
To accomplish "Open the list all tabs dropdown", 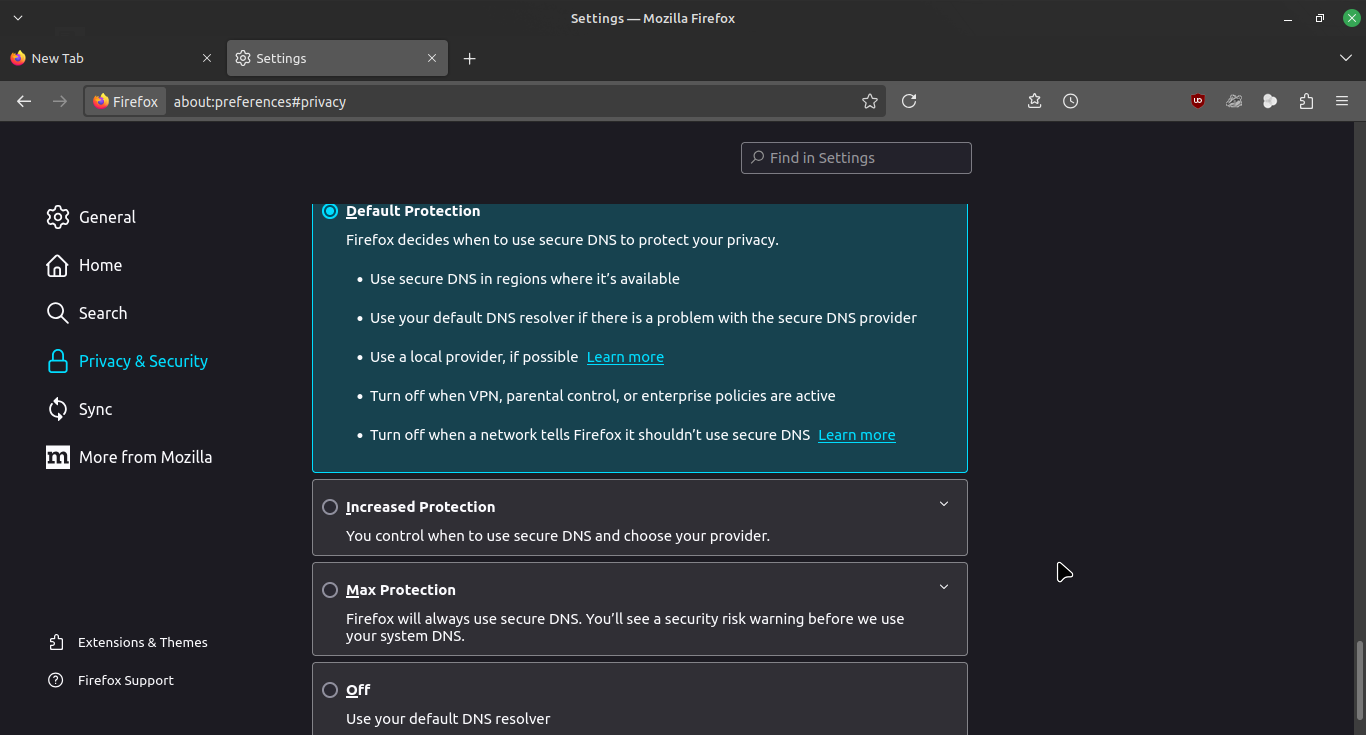I will coord(1345,59).
